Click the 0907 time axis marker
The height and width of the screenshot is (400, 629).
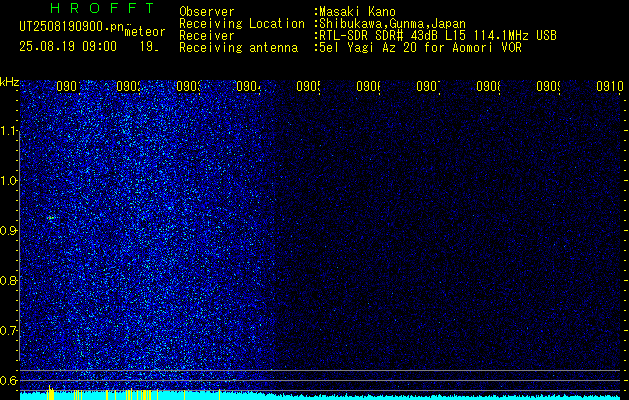[x=428, y=86]
